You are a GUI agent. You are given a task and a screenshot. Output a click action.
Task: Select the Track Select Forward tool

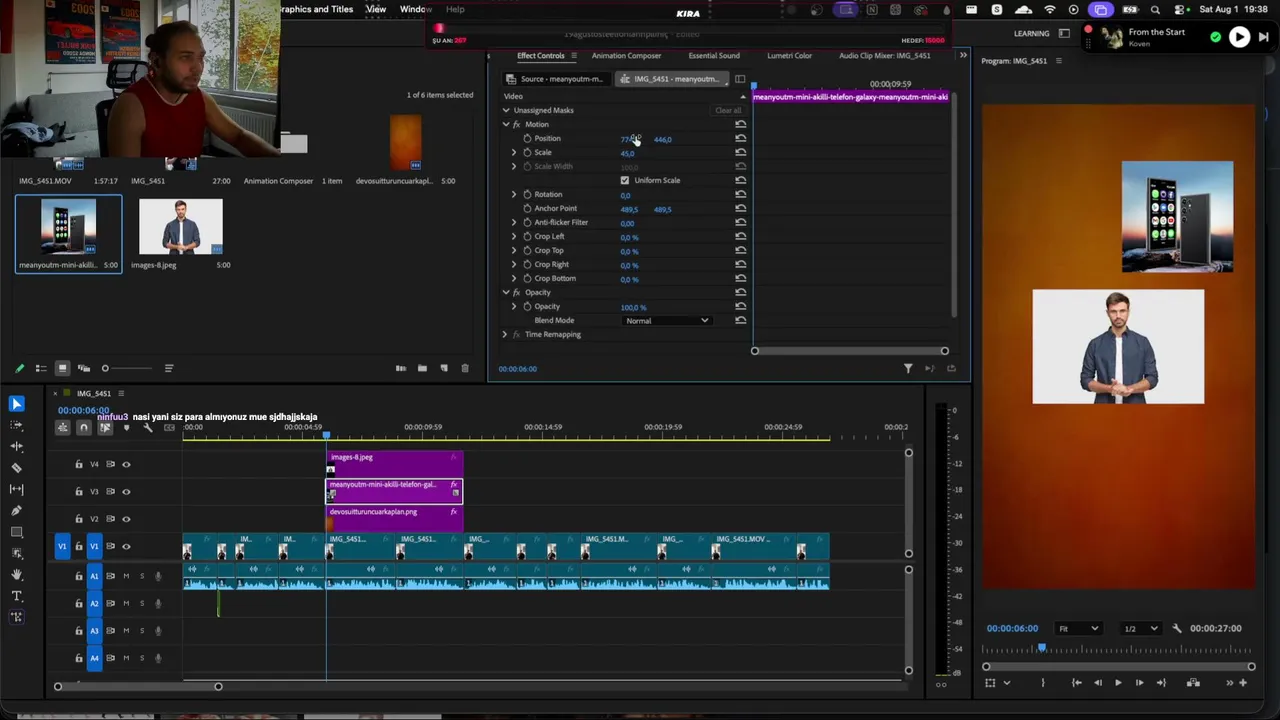[x=17, y=425]
